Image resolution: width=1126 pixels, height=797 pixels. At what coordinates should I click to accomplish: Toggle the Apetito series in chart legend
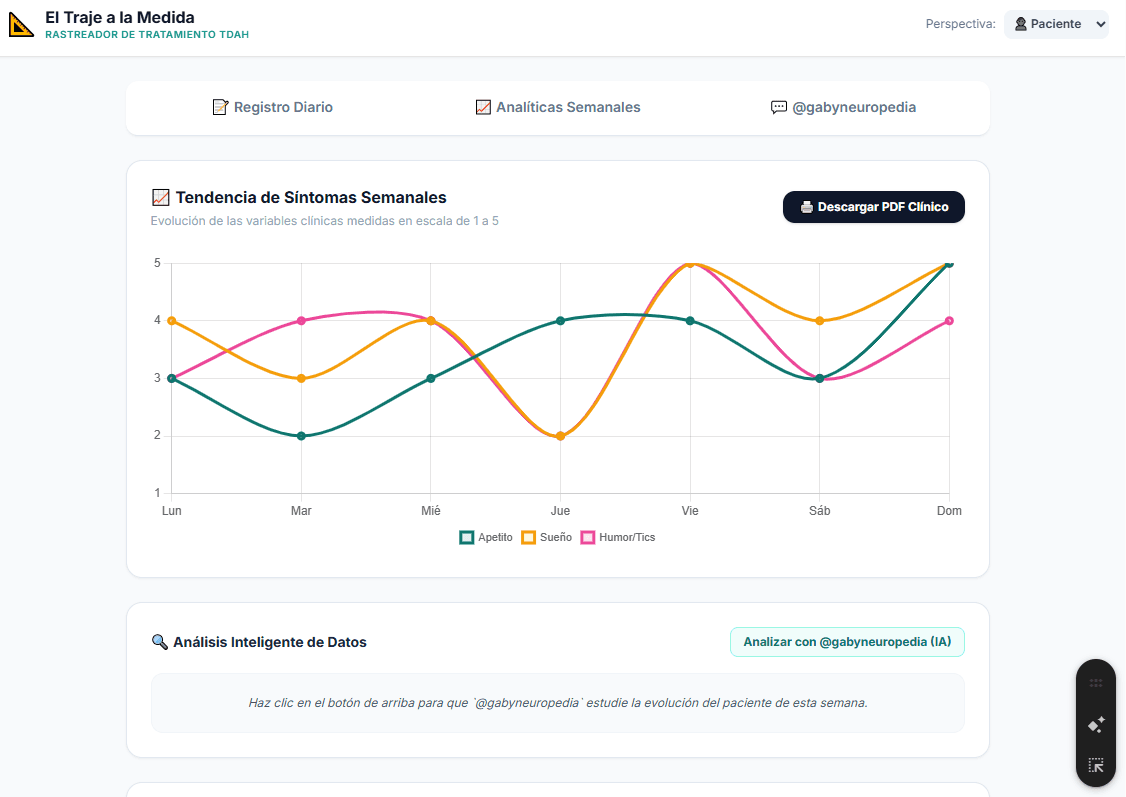pyautogui.click(x=486, y=537)
